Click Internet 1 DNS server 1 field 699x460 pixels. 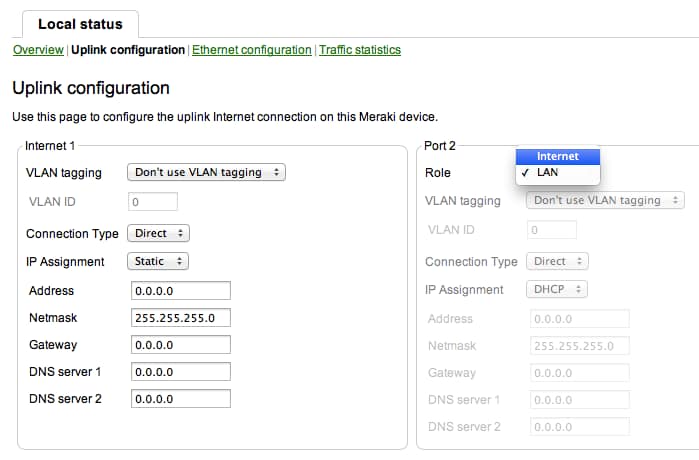(181, 372)
